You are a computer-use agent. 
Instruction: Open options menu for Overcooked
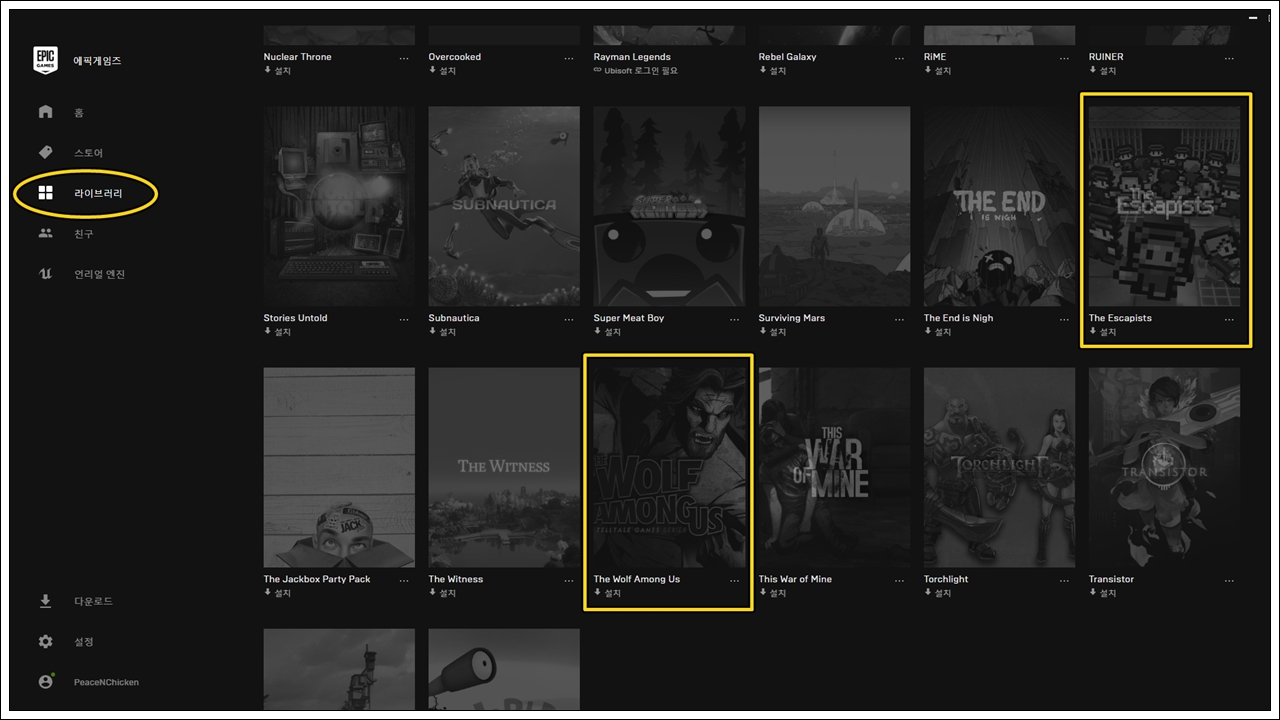tap(570, 58)
